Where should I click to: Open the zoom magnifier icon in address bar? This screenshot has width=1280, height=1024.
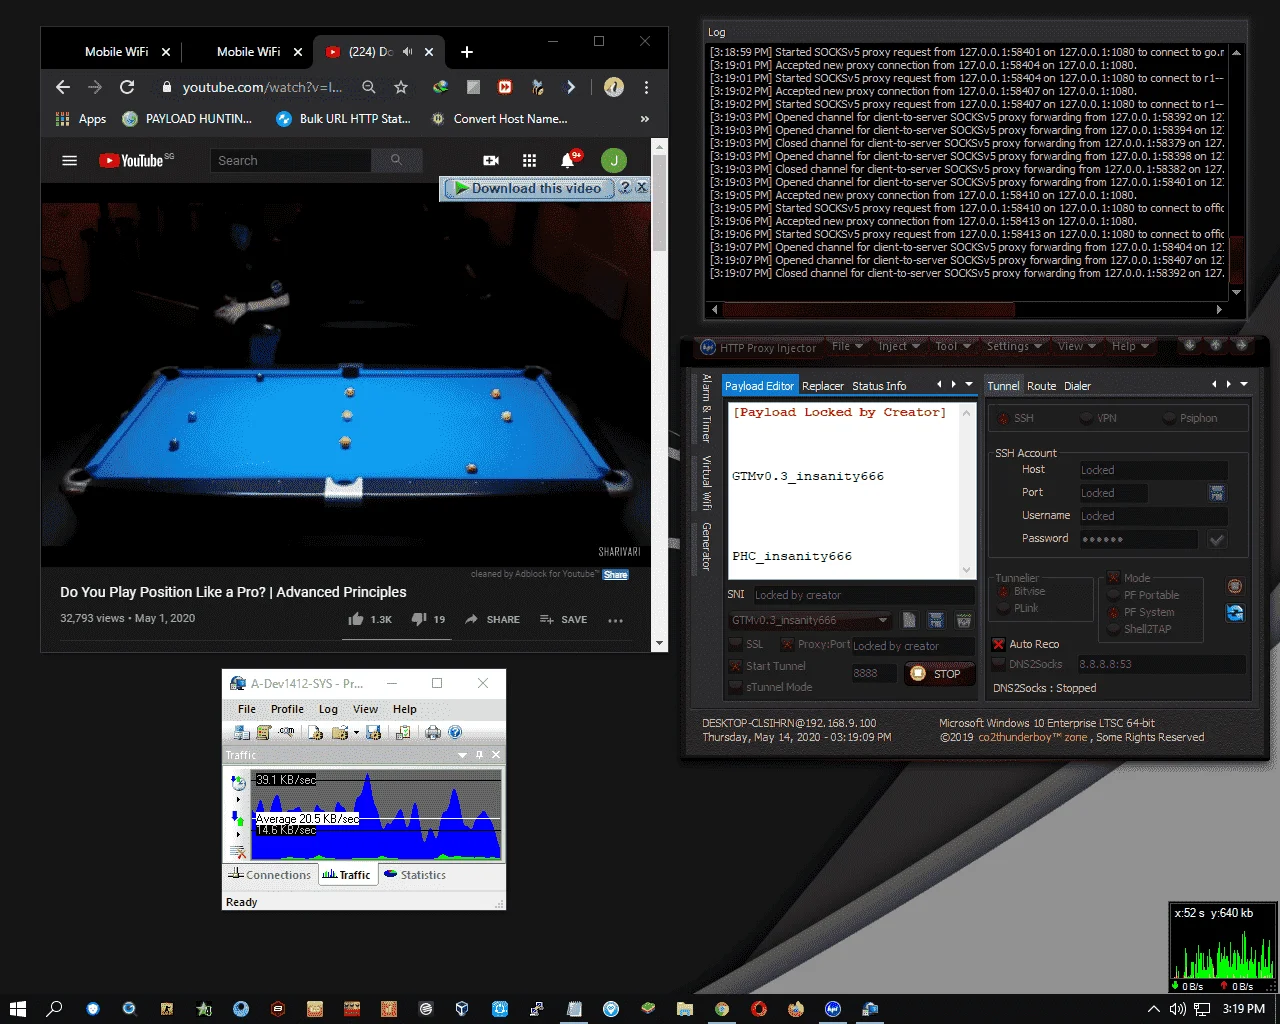coord(369,87)
